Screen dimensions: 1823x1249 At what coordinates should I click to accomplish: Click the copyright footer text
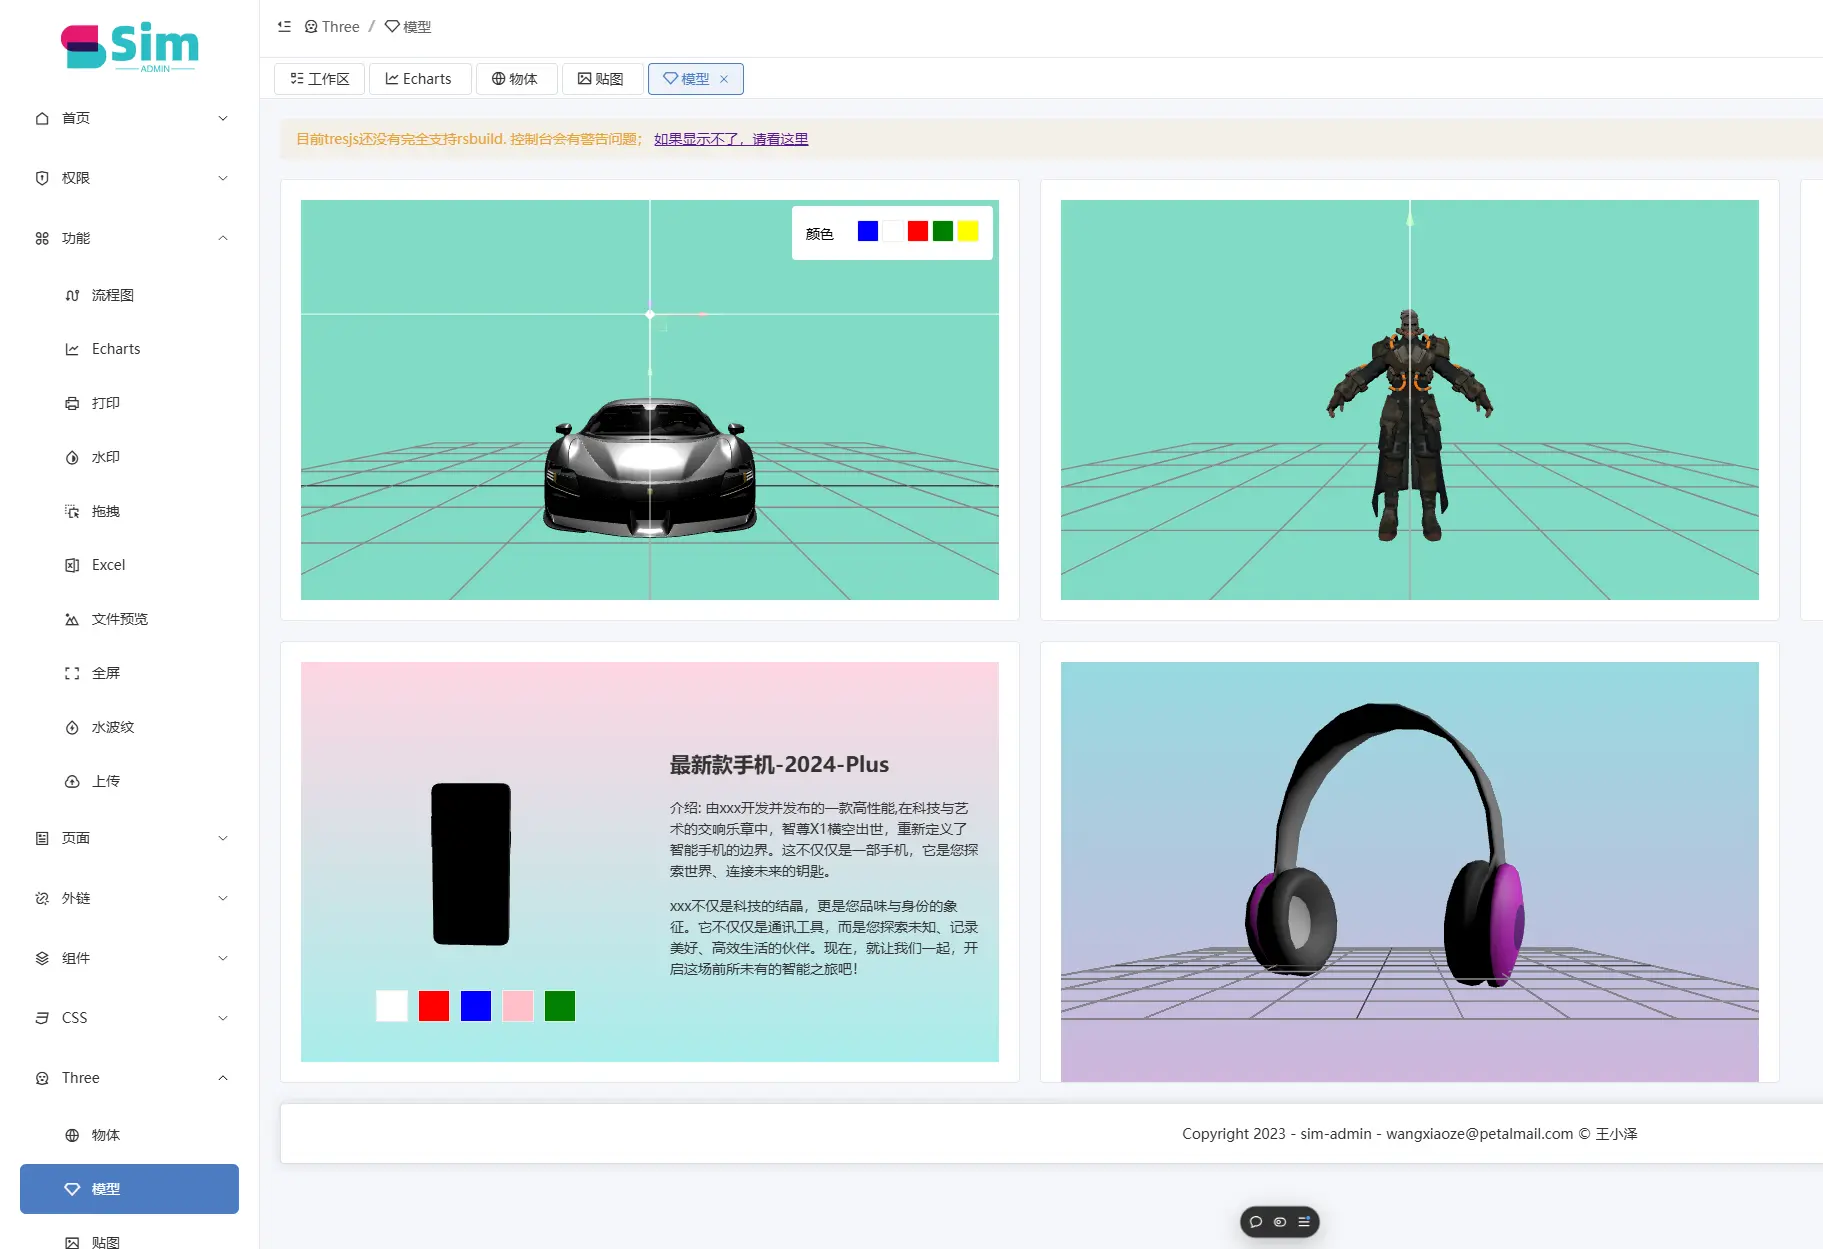1409,1134
